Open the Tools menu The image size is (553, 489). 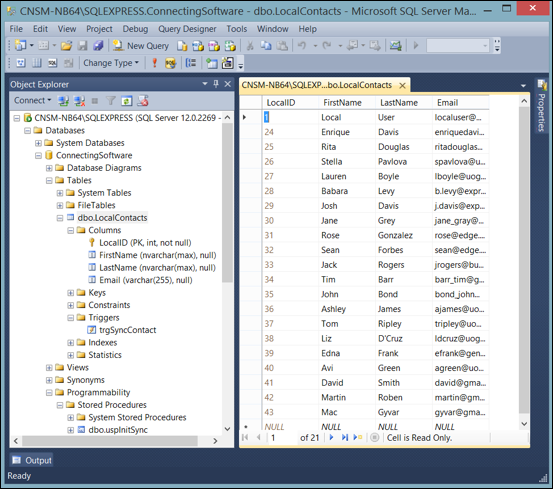tap(237, 29)
